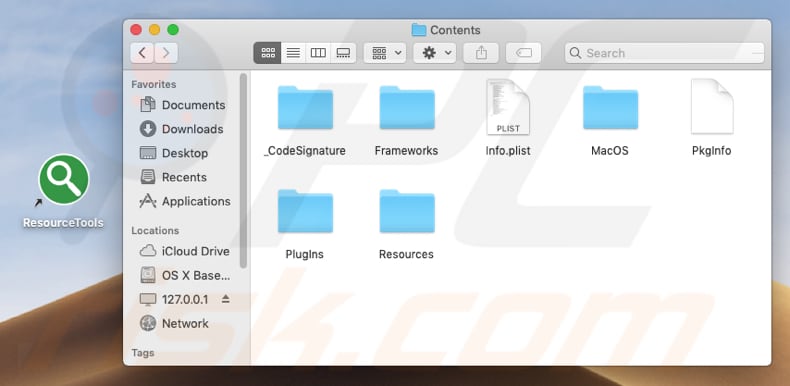This screenshot has width=790, height=386.
Task: Select the PkgInfo file icon
Action: click(x=712, y=106)
